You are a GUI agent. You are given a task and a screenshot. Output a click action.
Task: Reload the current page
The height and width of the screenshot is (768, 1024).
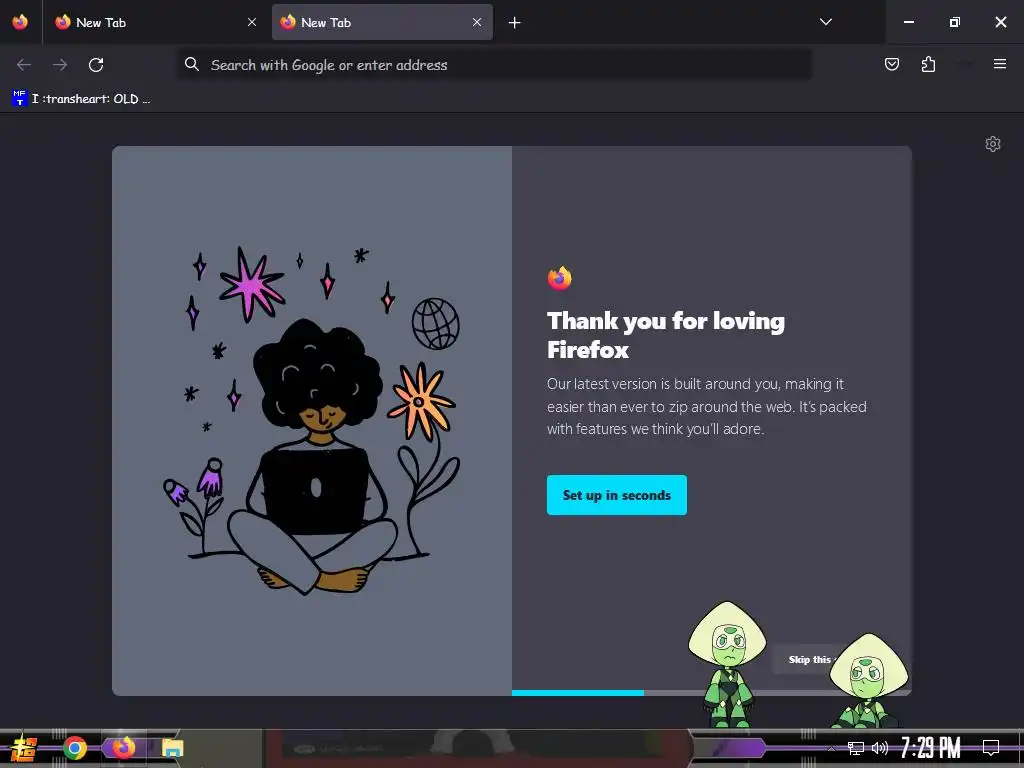click(96, 65)
